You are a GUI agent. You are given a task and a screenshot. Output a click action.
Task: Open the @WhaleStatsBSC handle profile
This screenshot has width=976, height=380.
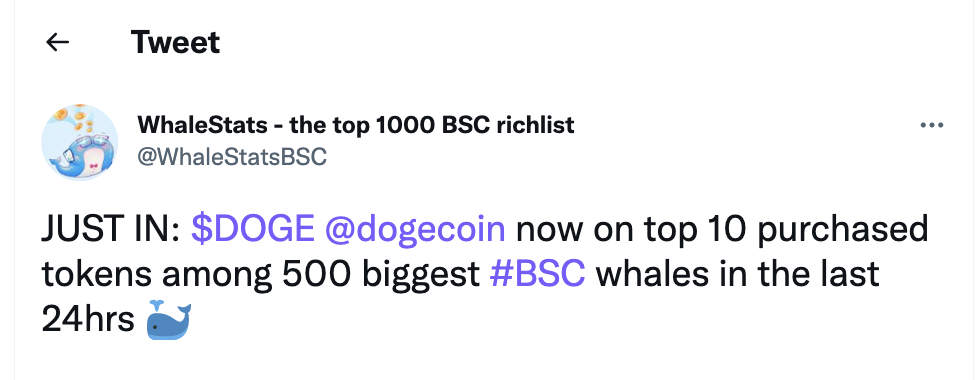pos(232,156)
